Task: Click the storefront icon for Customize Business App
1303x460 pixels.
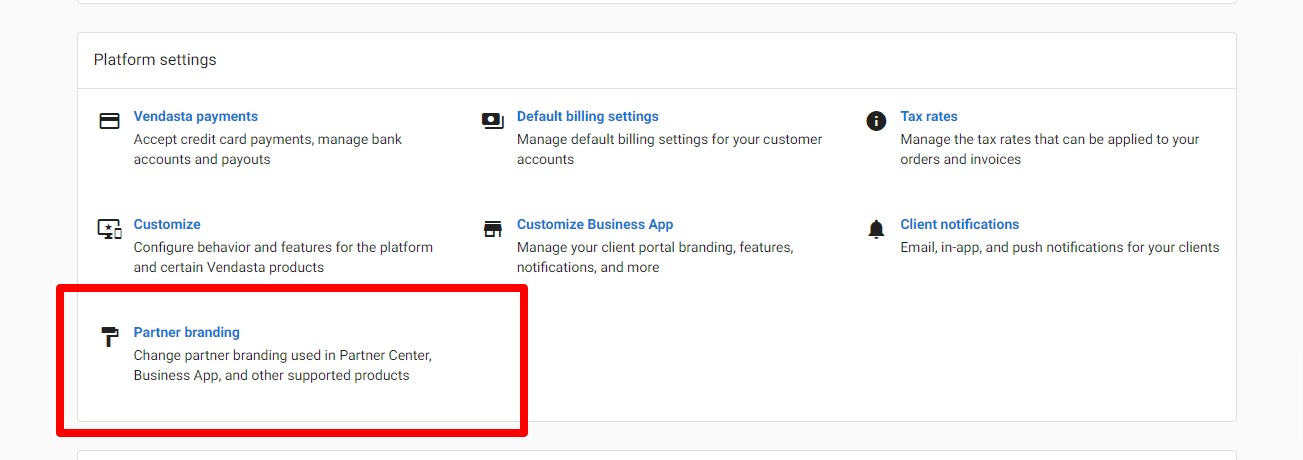Action: click(493, 229)
